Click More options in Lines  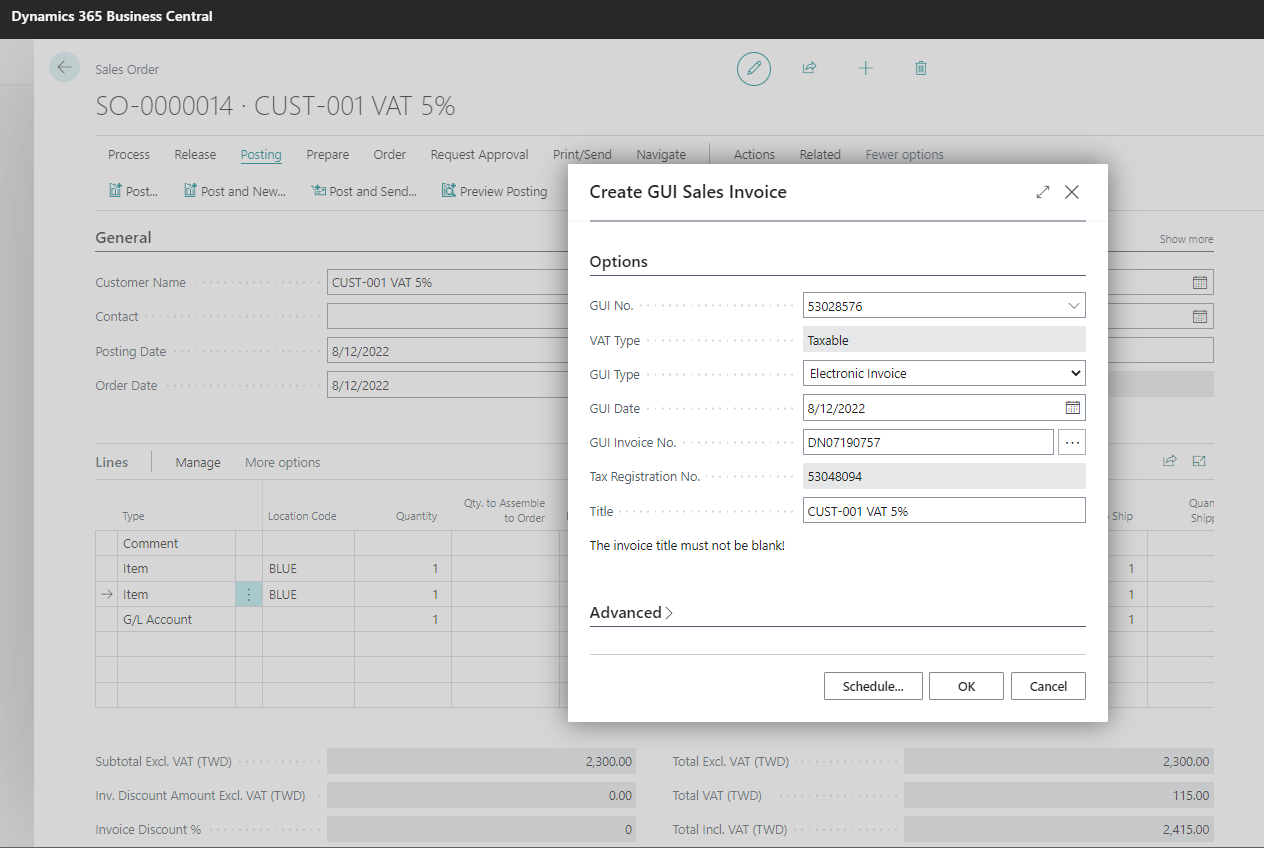283,463
